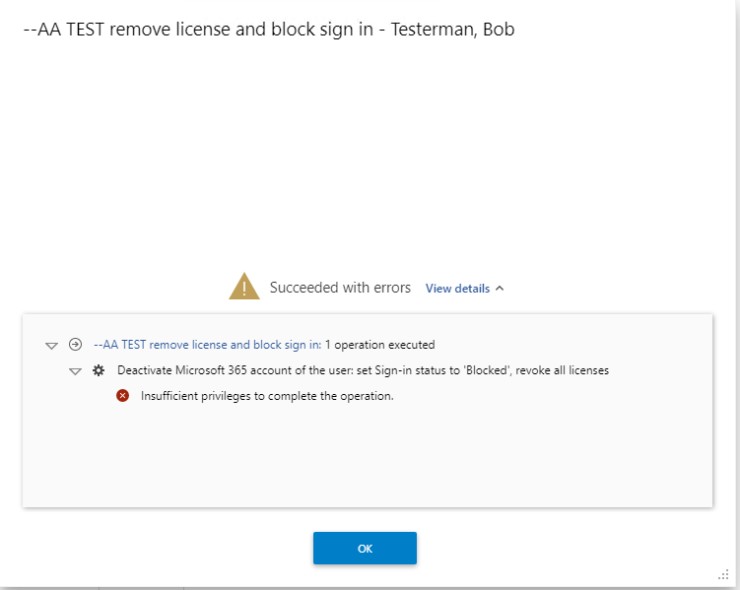Screen dimensions: 740x590
Task: Click the 'Blocked' sign-in status word
Action: pos(487,371)
